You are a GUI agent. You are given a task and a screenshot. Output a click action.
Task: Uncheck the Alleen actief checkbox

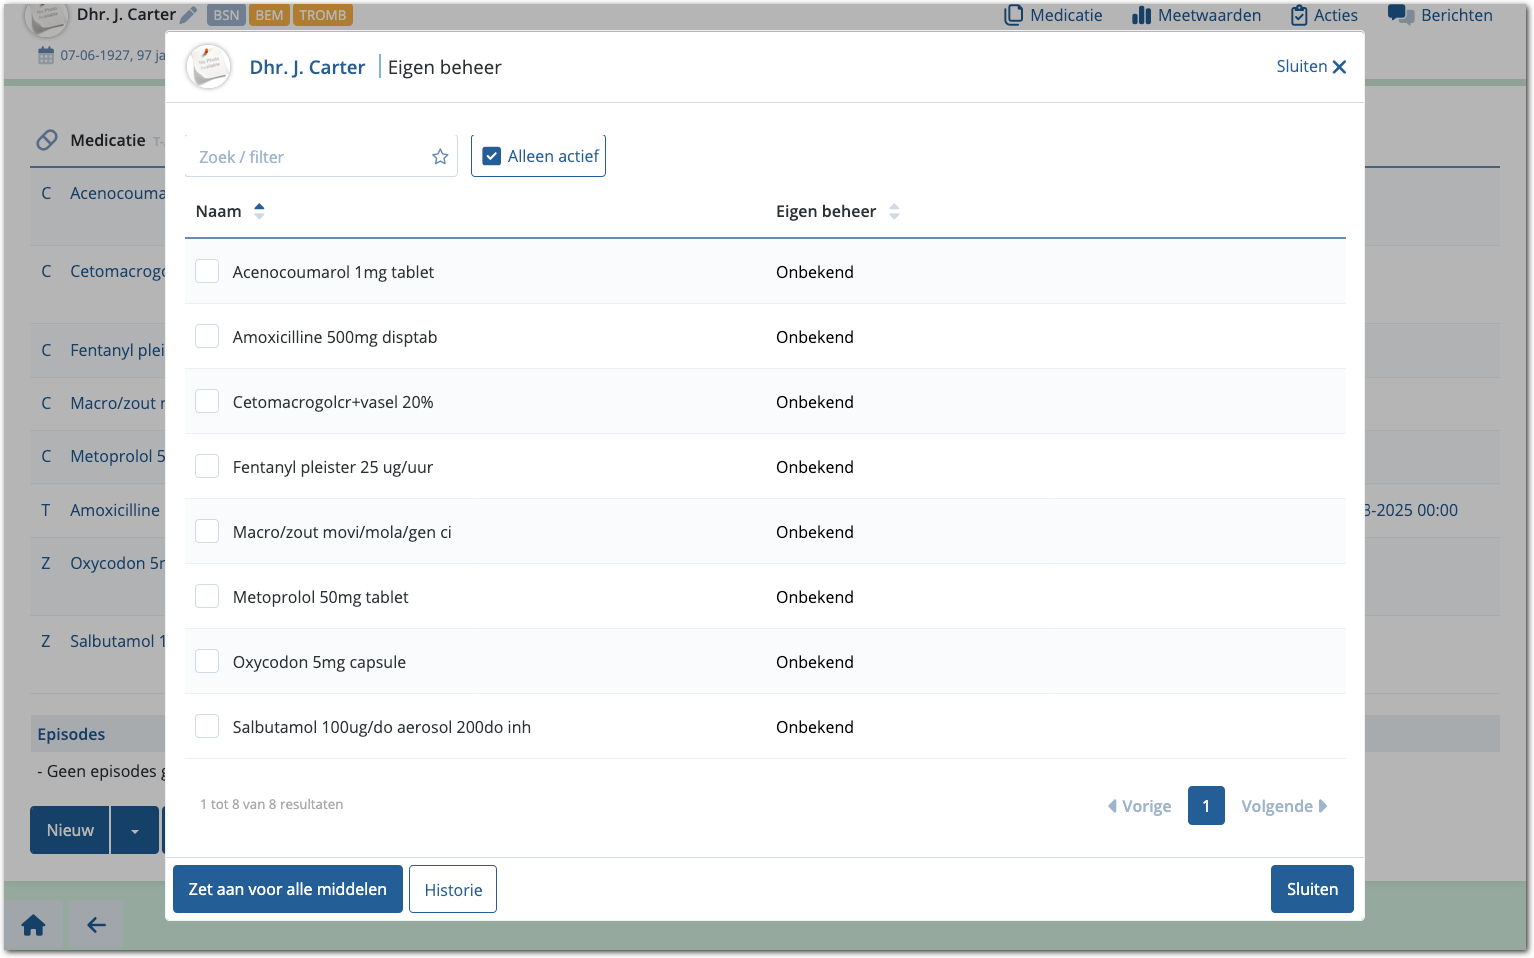(492, 156)
